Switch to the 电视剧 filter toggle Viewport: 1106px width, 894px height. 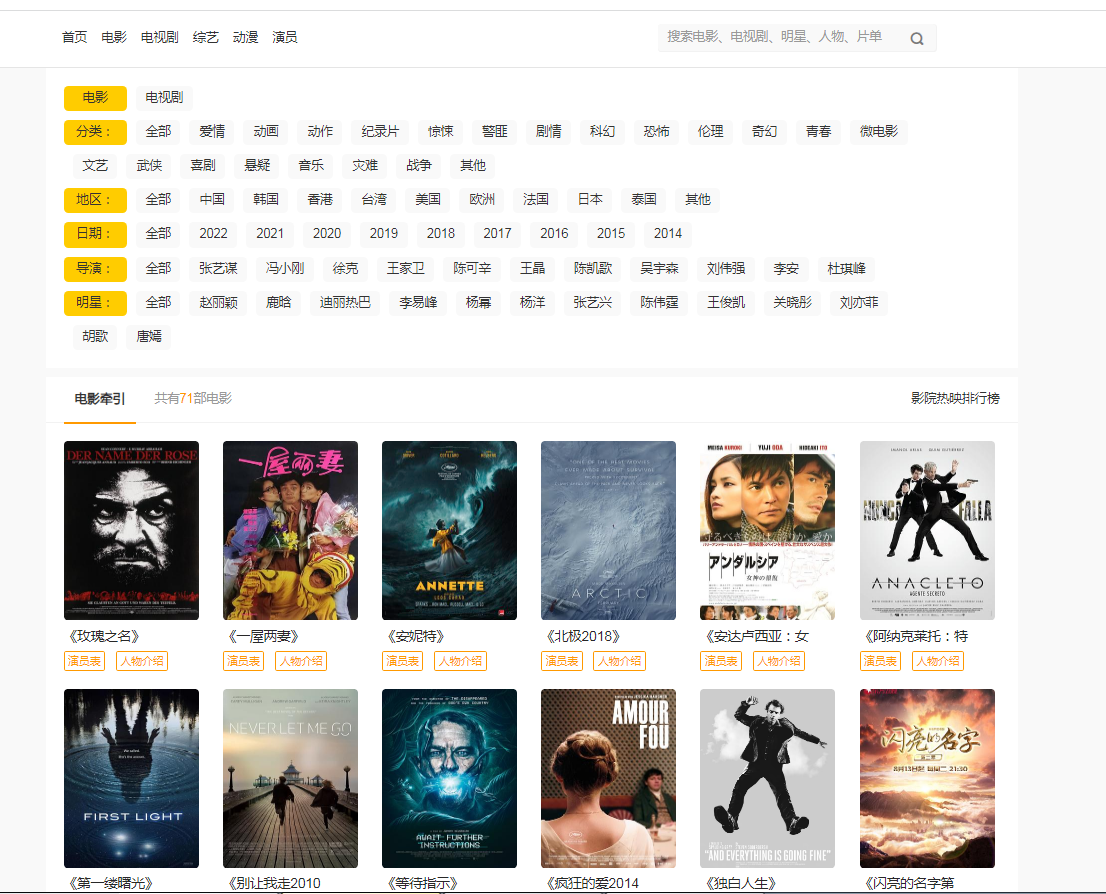(164, 98)
